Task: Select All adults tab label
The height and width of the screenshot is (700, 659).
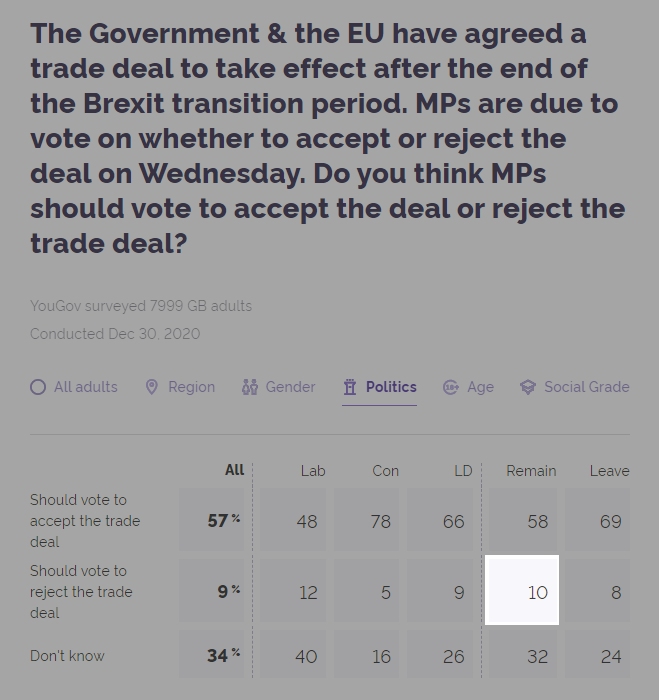Action: [86, 387]
